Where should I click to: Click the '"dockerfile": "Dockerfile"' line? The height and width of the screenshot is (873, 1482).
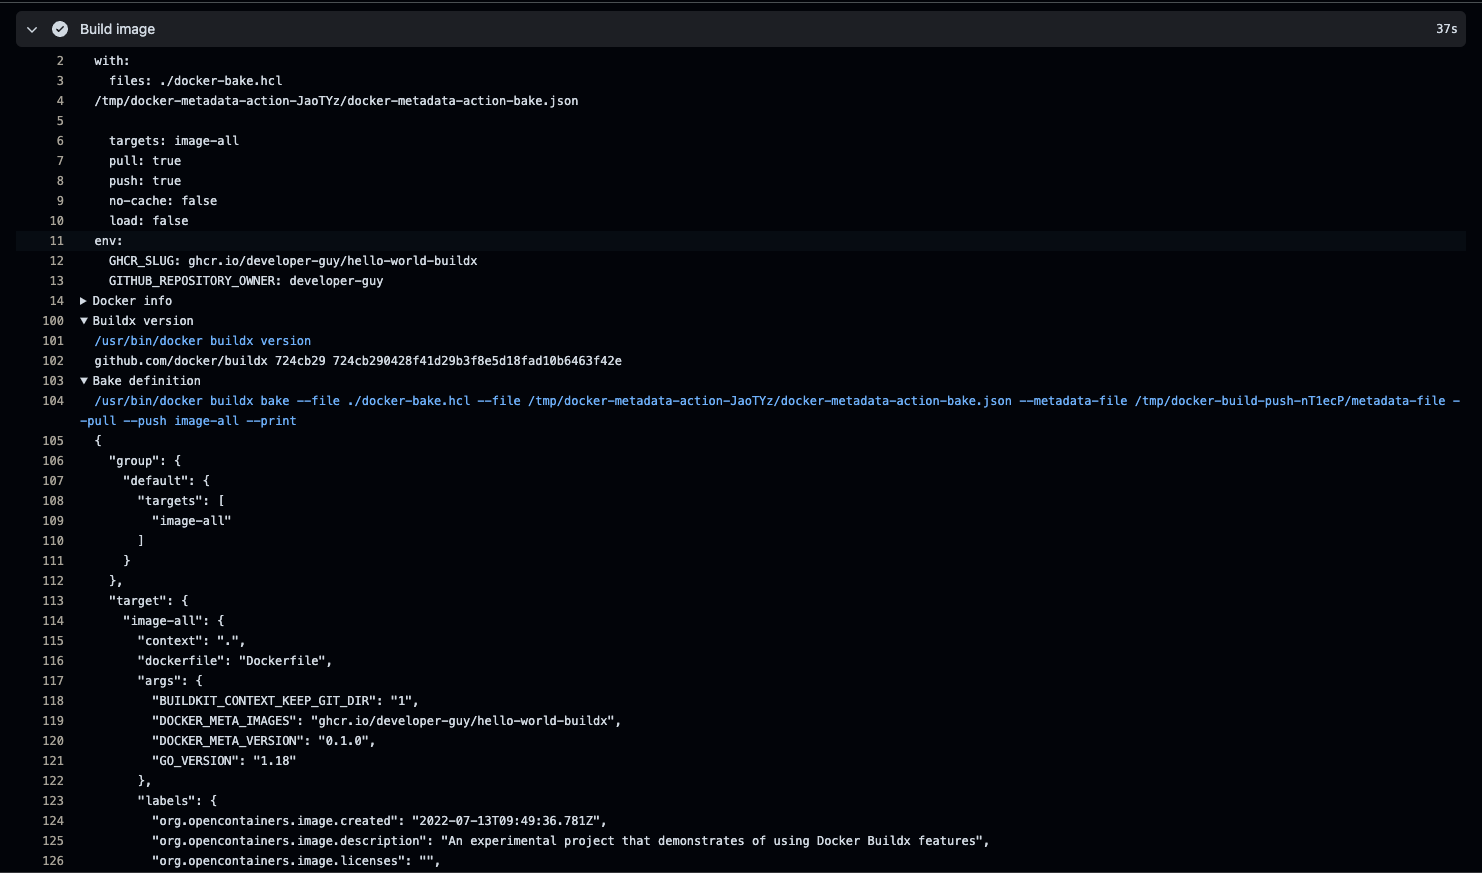235,661
